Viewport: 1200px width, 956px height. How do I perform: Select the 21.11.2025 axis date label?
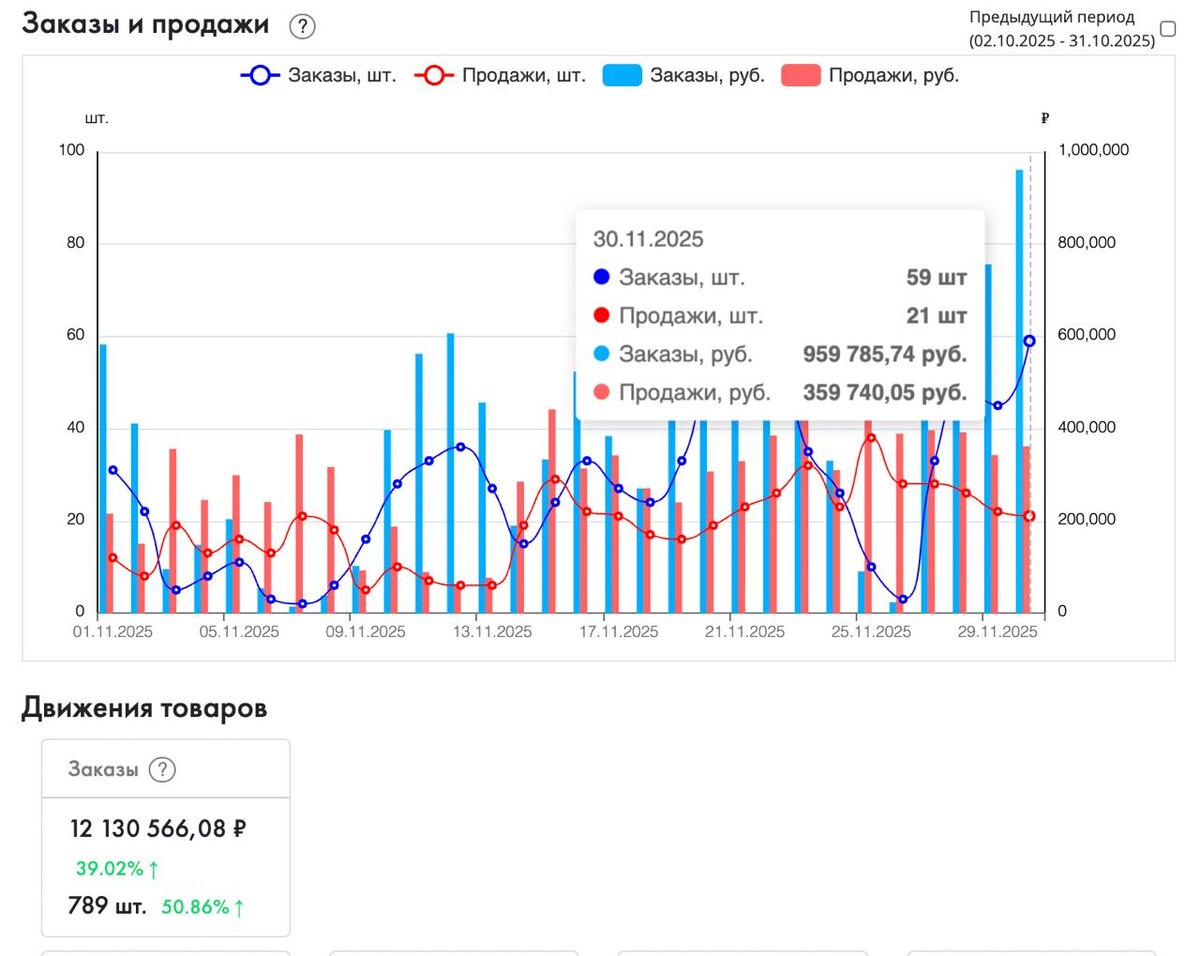pyautogui.click(x=744, y=632)
